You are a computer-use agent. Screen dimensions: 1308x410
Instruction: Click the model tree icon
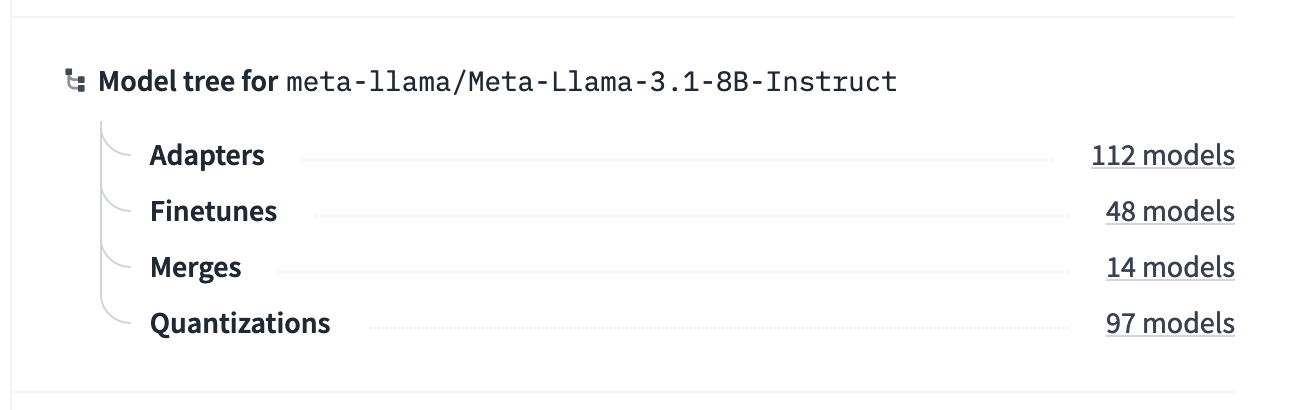[x=74, y=81]
